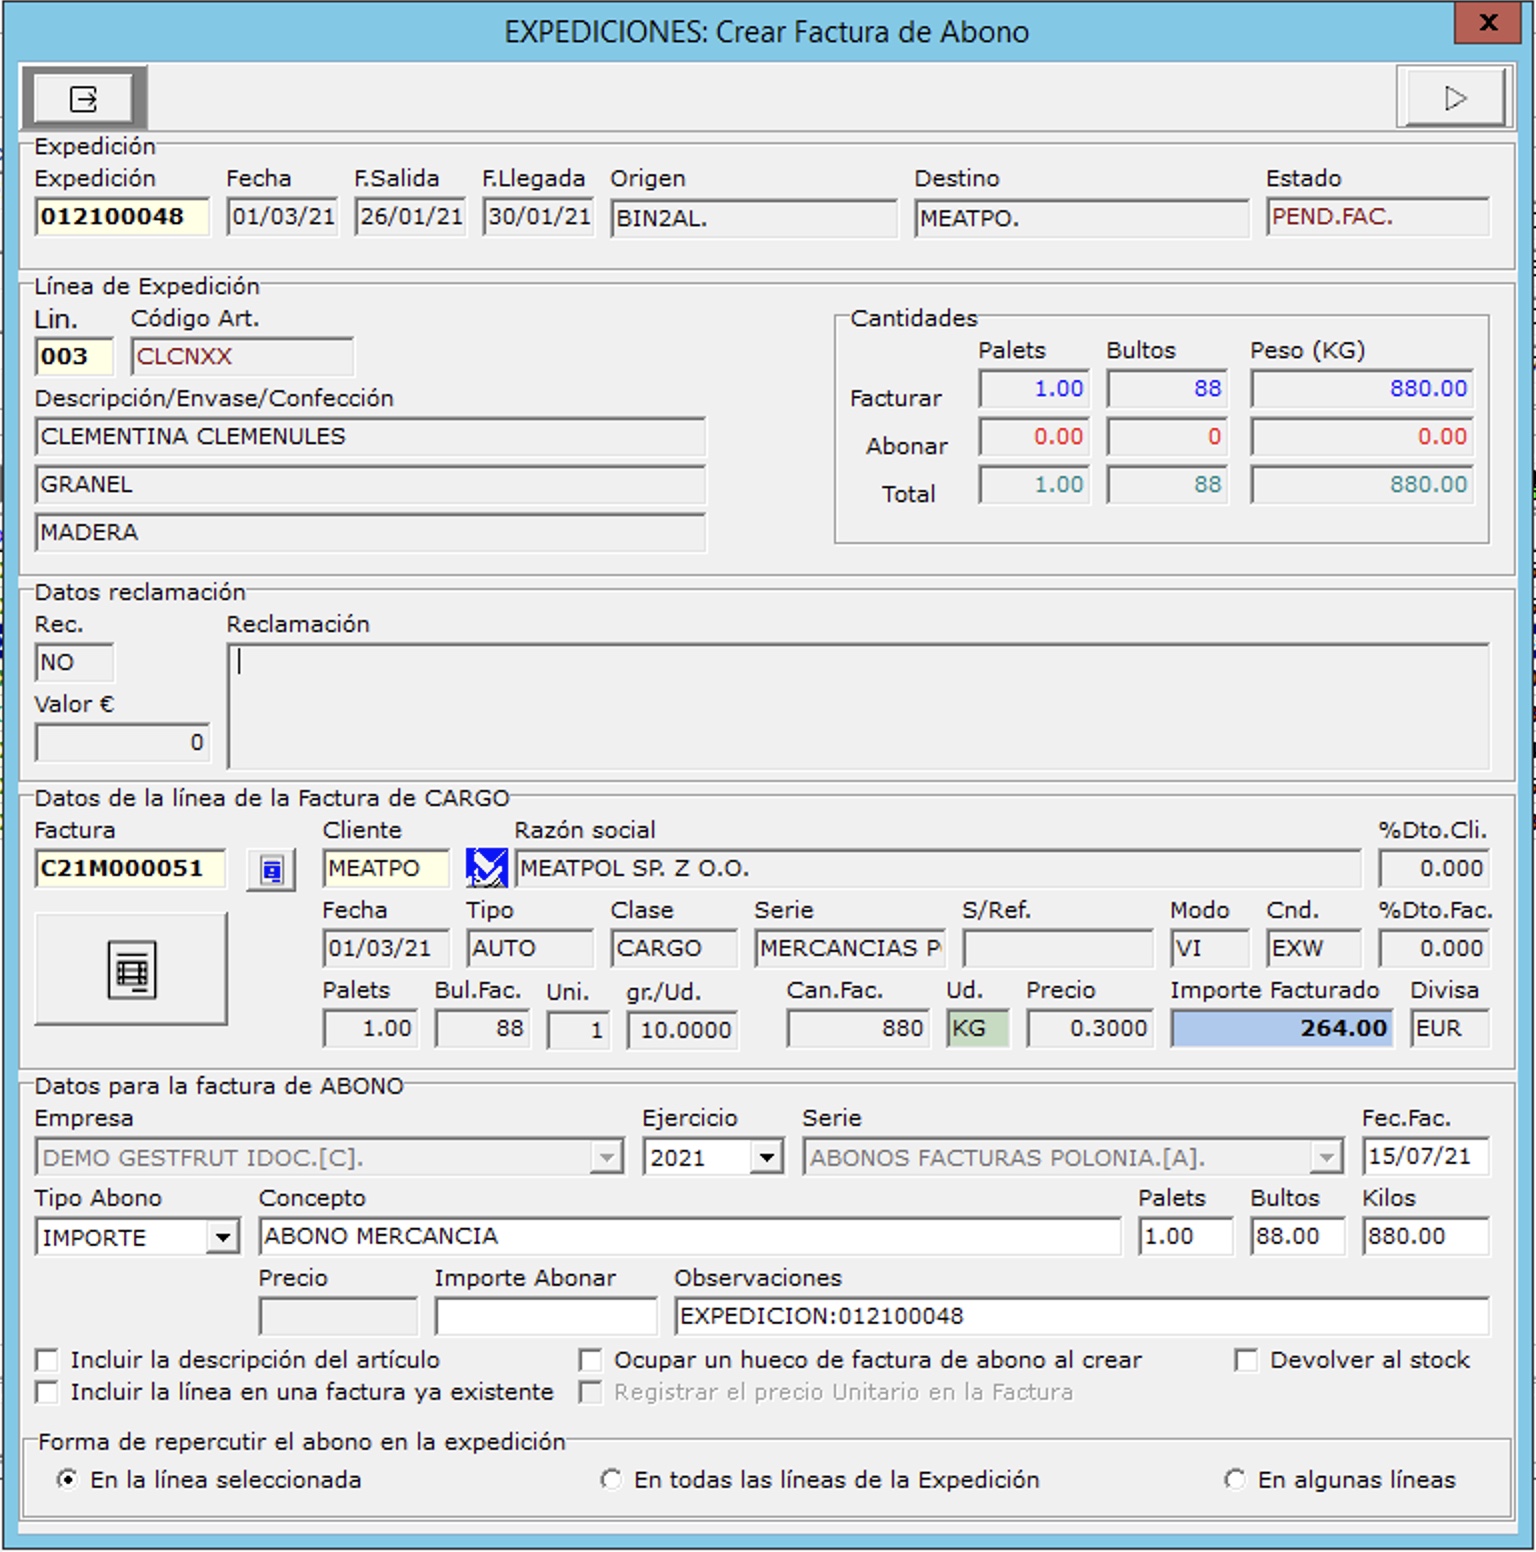The width and height of the screenshot is (1536, 1552).
Task: Select En todas las líneas de la Expedición
Action: [x=611, y=1479]
